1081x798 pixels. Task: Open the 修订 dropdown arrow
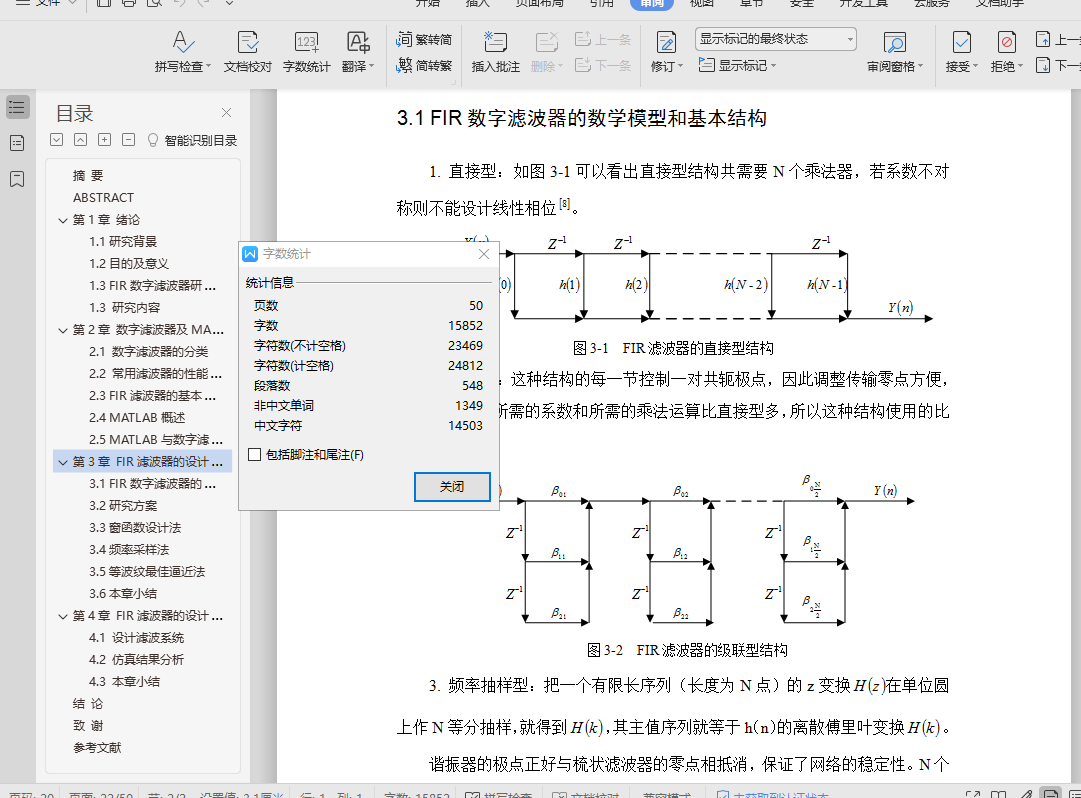click(680, 67)
